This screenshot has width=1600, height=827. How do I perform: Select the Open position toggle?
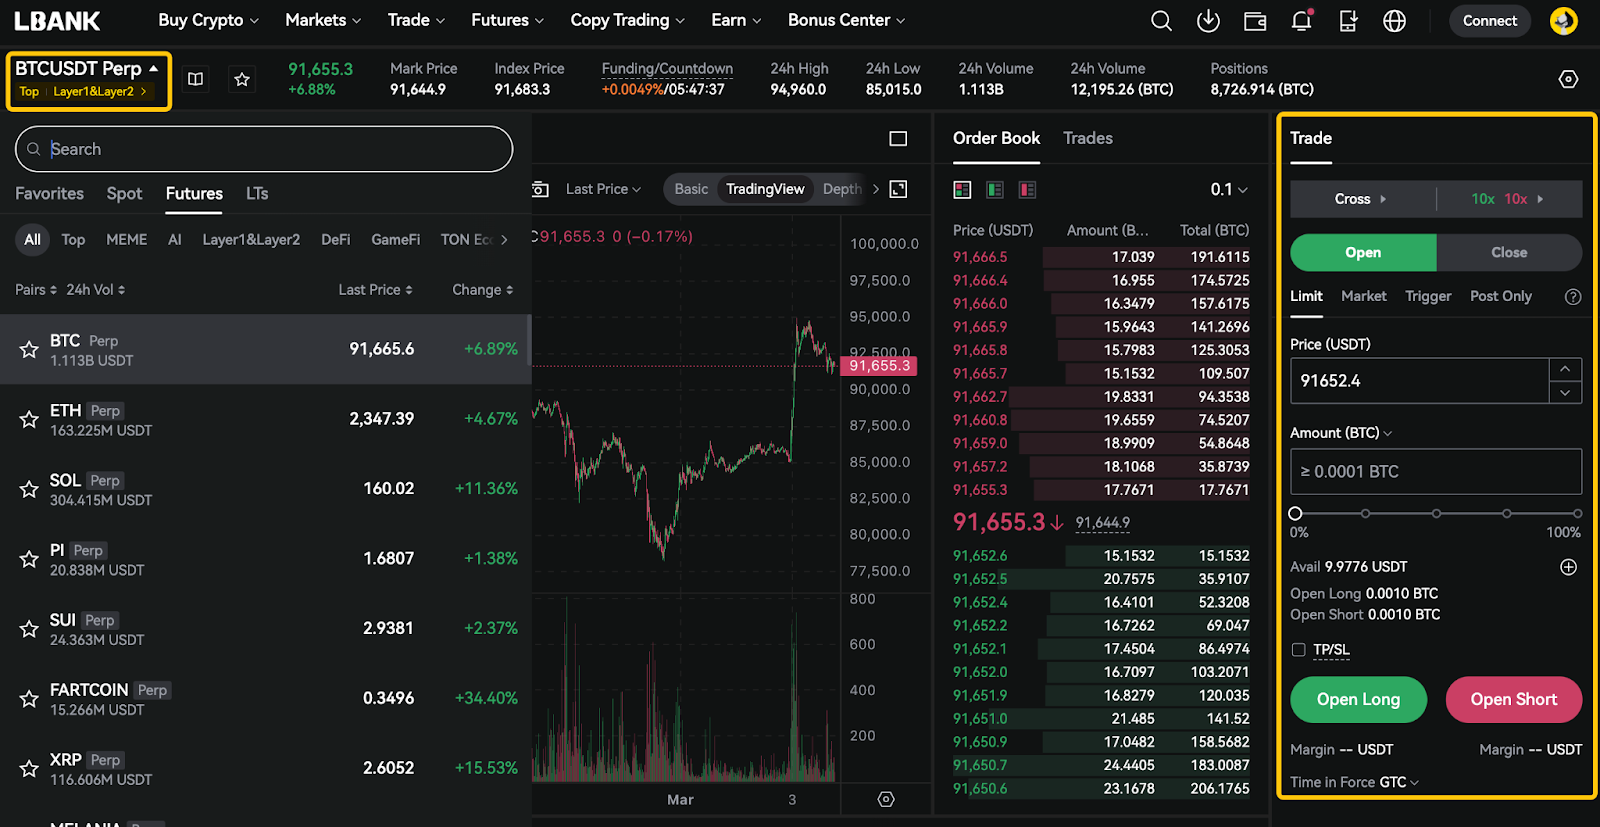tap(1363, 253)
